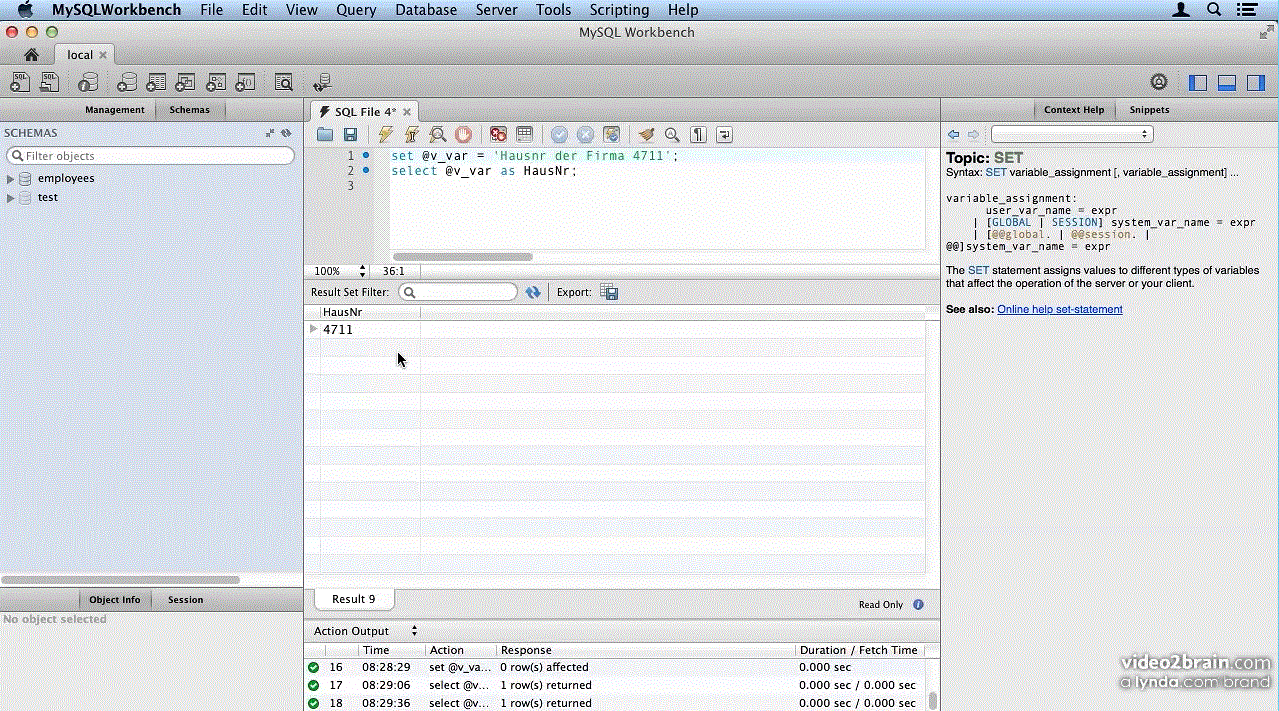Open the object inspector icon

click(x=88, y=83)
